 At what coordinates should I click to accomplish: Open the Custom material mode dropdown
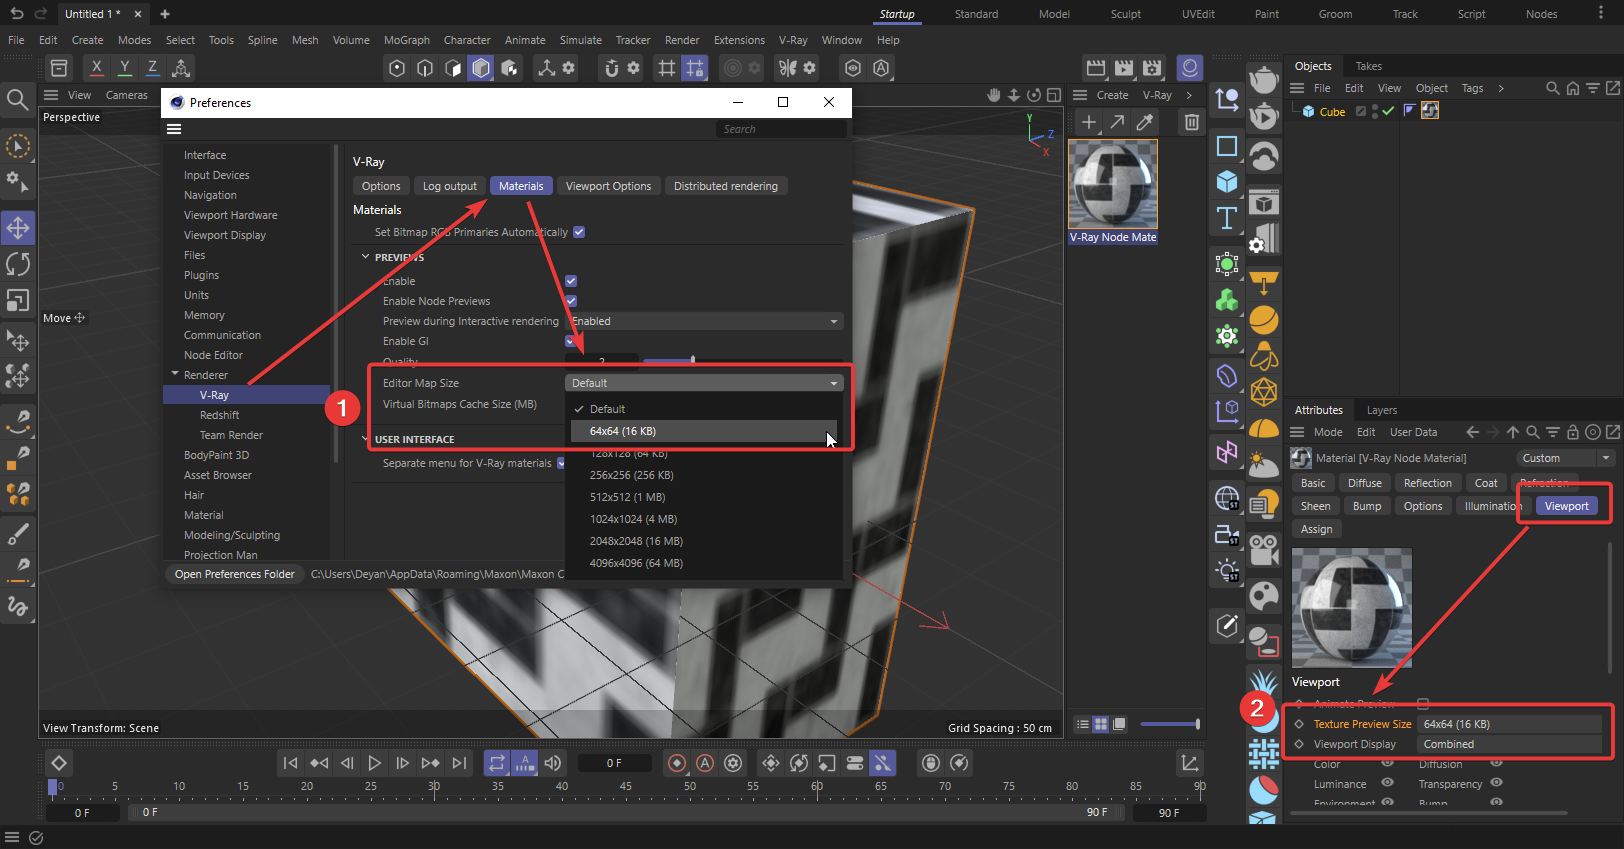1565,458
